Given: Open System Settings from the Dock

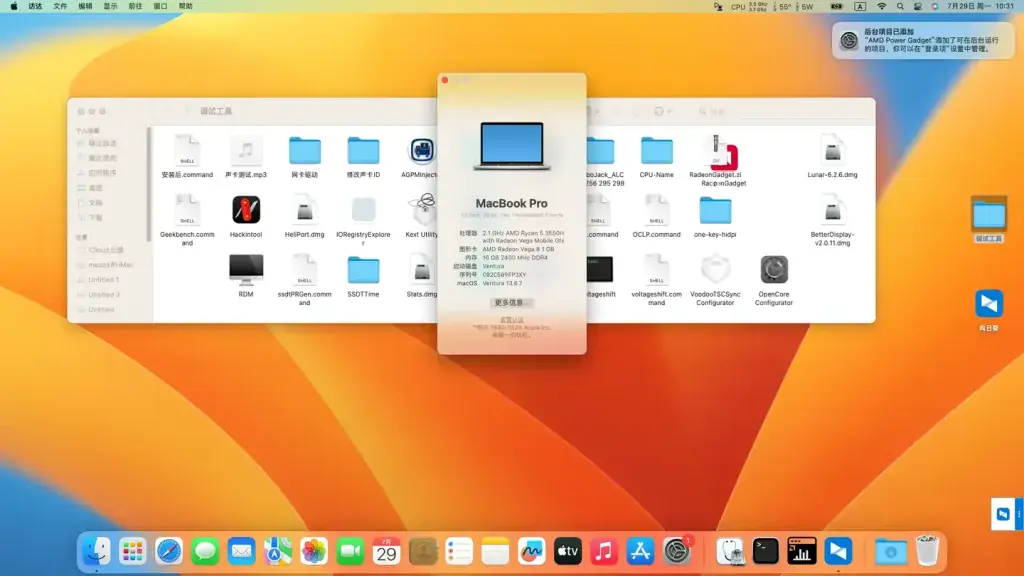Looking at the screenshot, I should 677,552.
